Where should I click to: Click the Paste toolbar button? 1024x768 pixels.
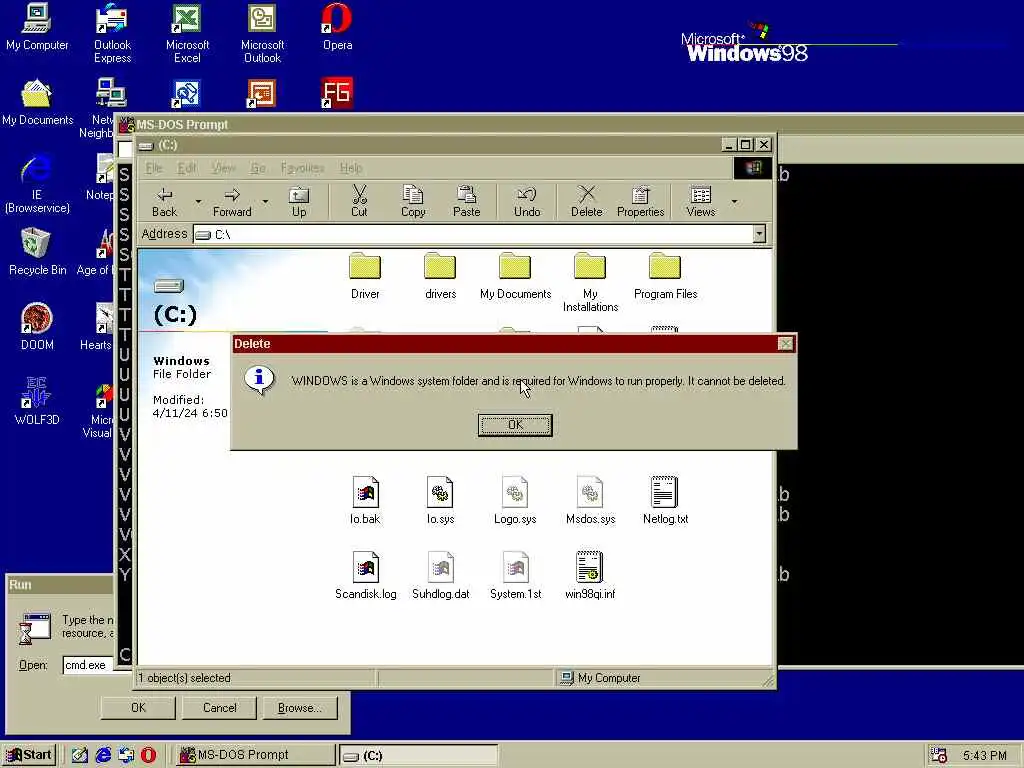coord(466,202)
